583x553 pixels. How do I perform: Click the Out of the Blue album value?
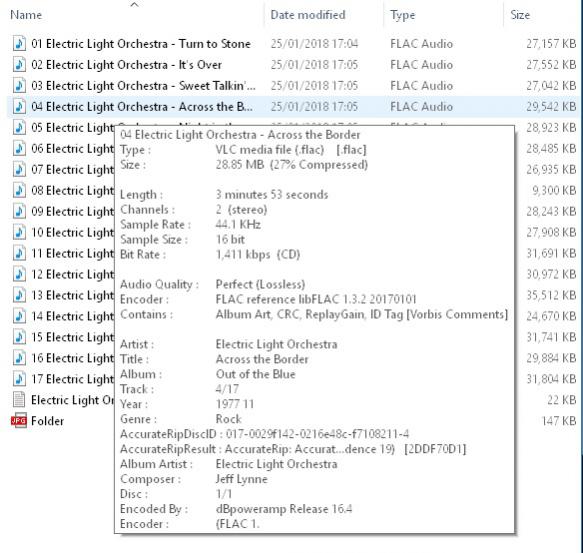coord(255,374)
